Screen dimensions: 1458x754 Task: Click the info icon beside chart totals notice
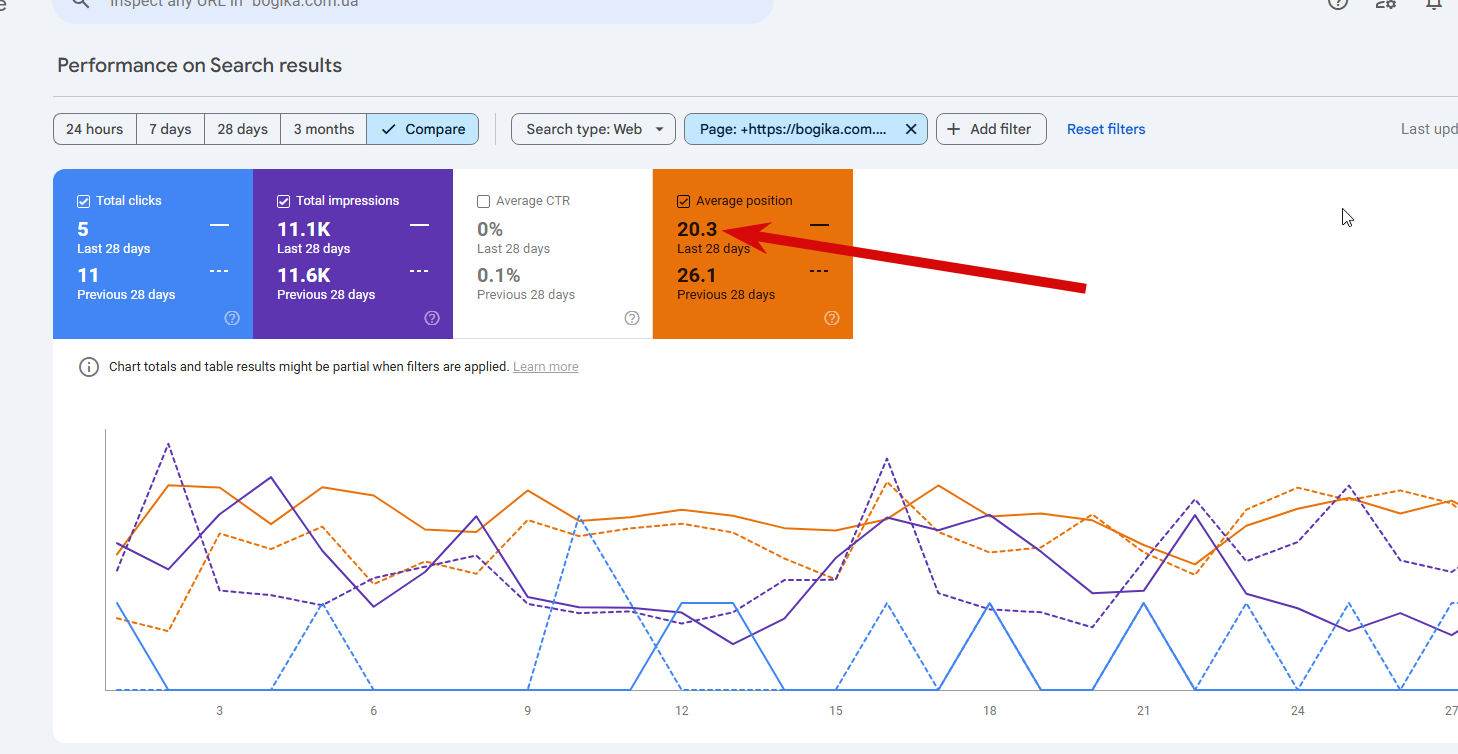(x=89, y=367)
